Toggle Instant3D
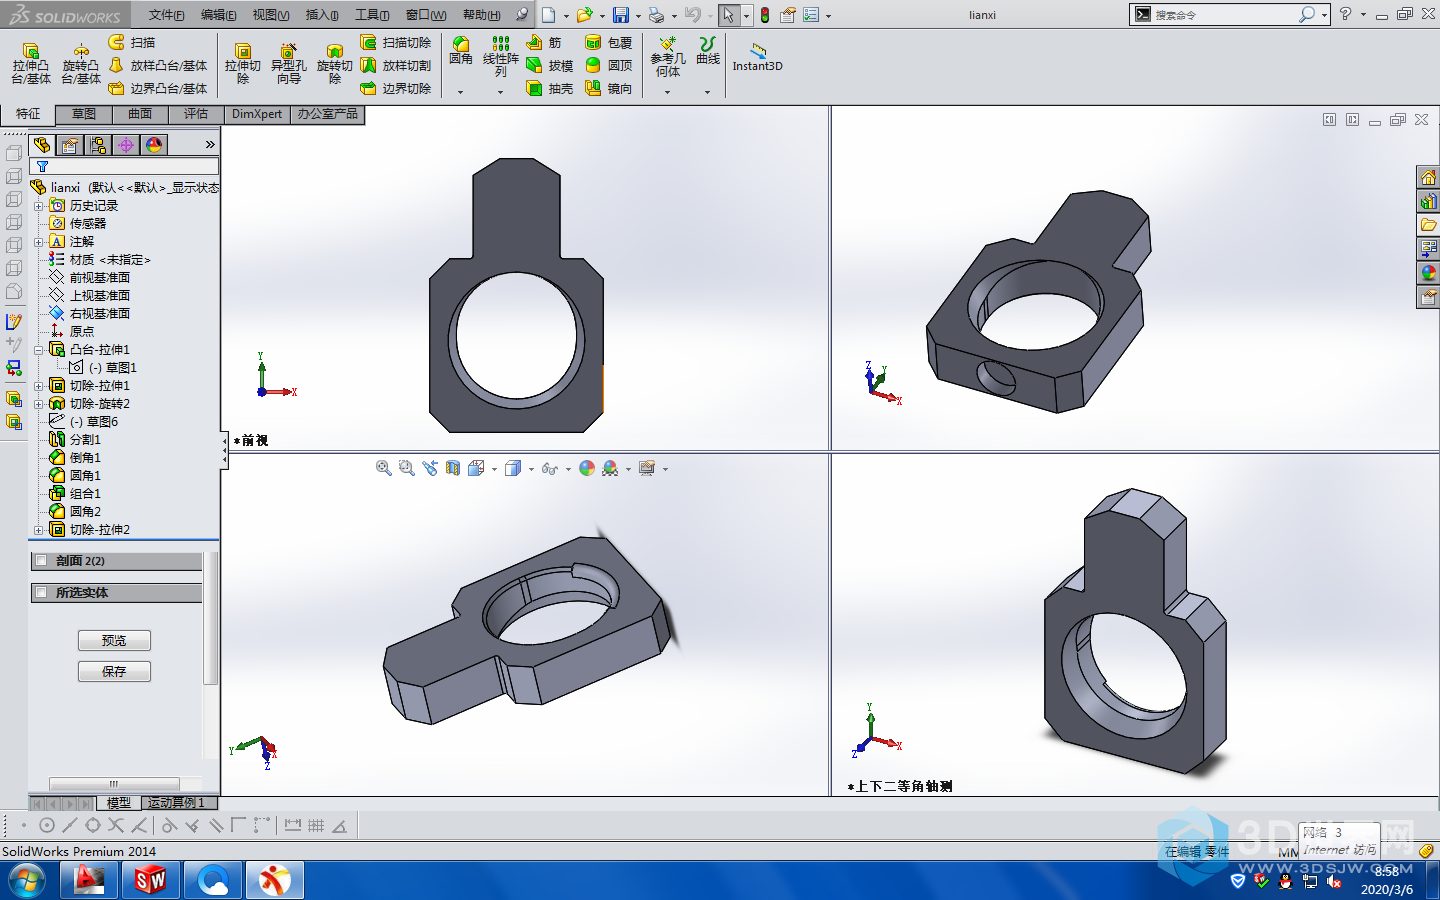The image size is (1440, 900). coord(758,57)
